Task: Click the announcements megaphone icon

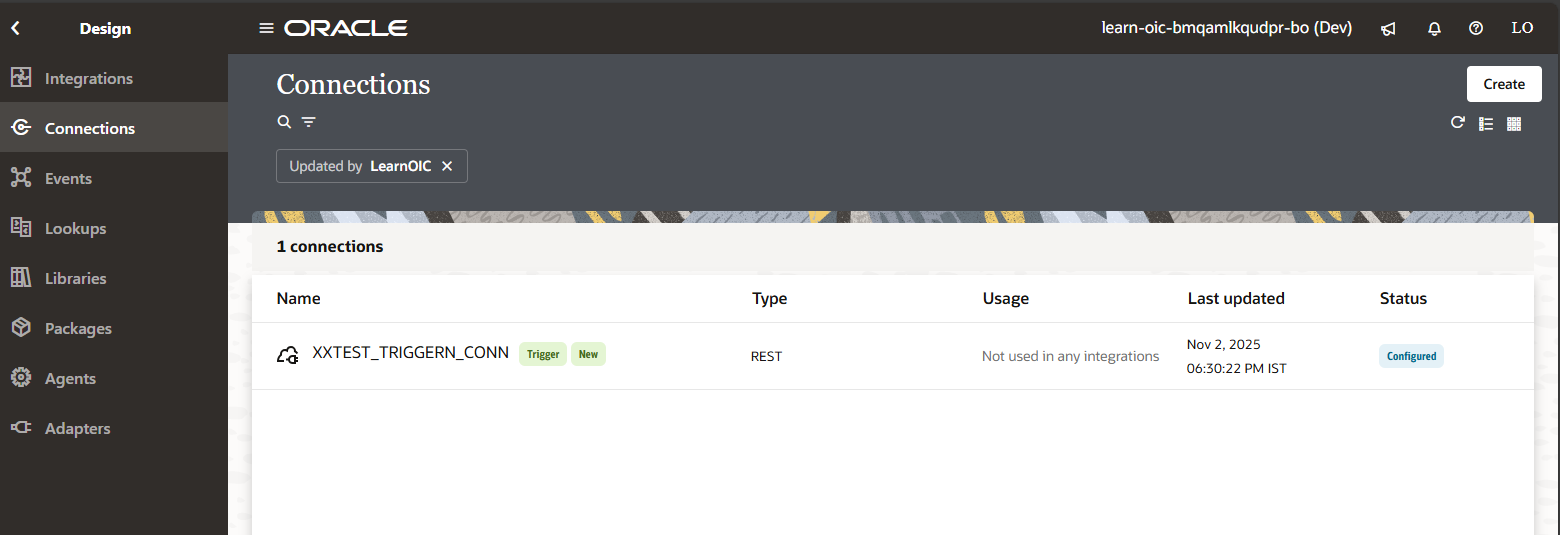Action: (x=1388, y=29)
